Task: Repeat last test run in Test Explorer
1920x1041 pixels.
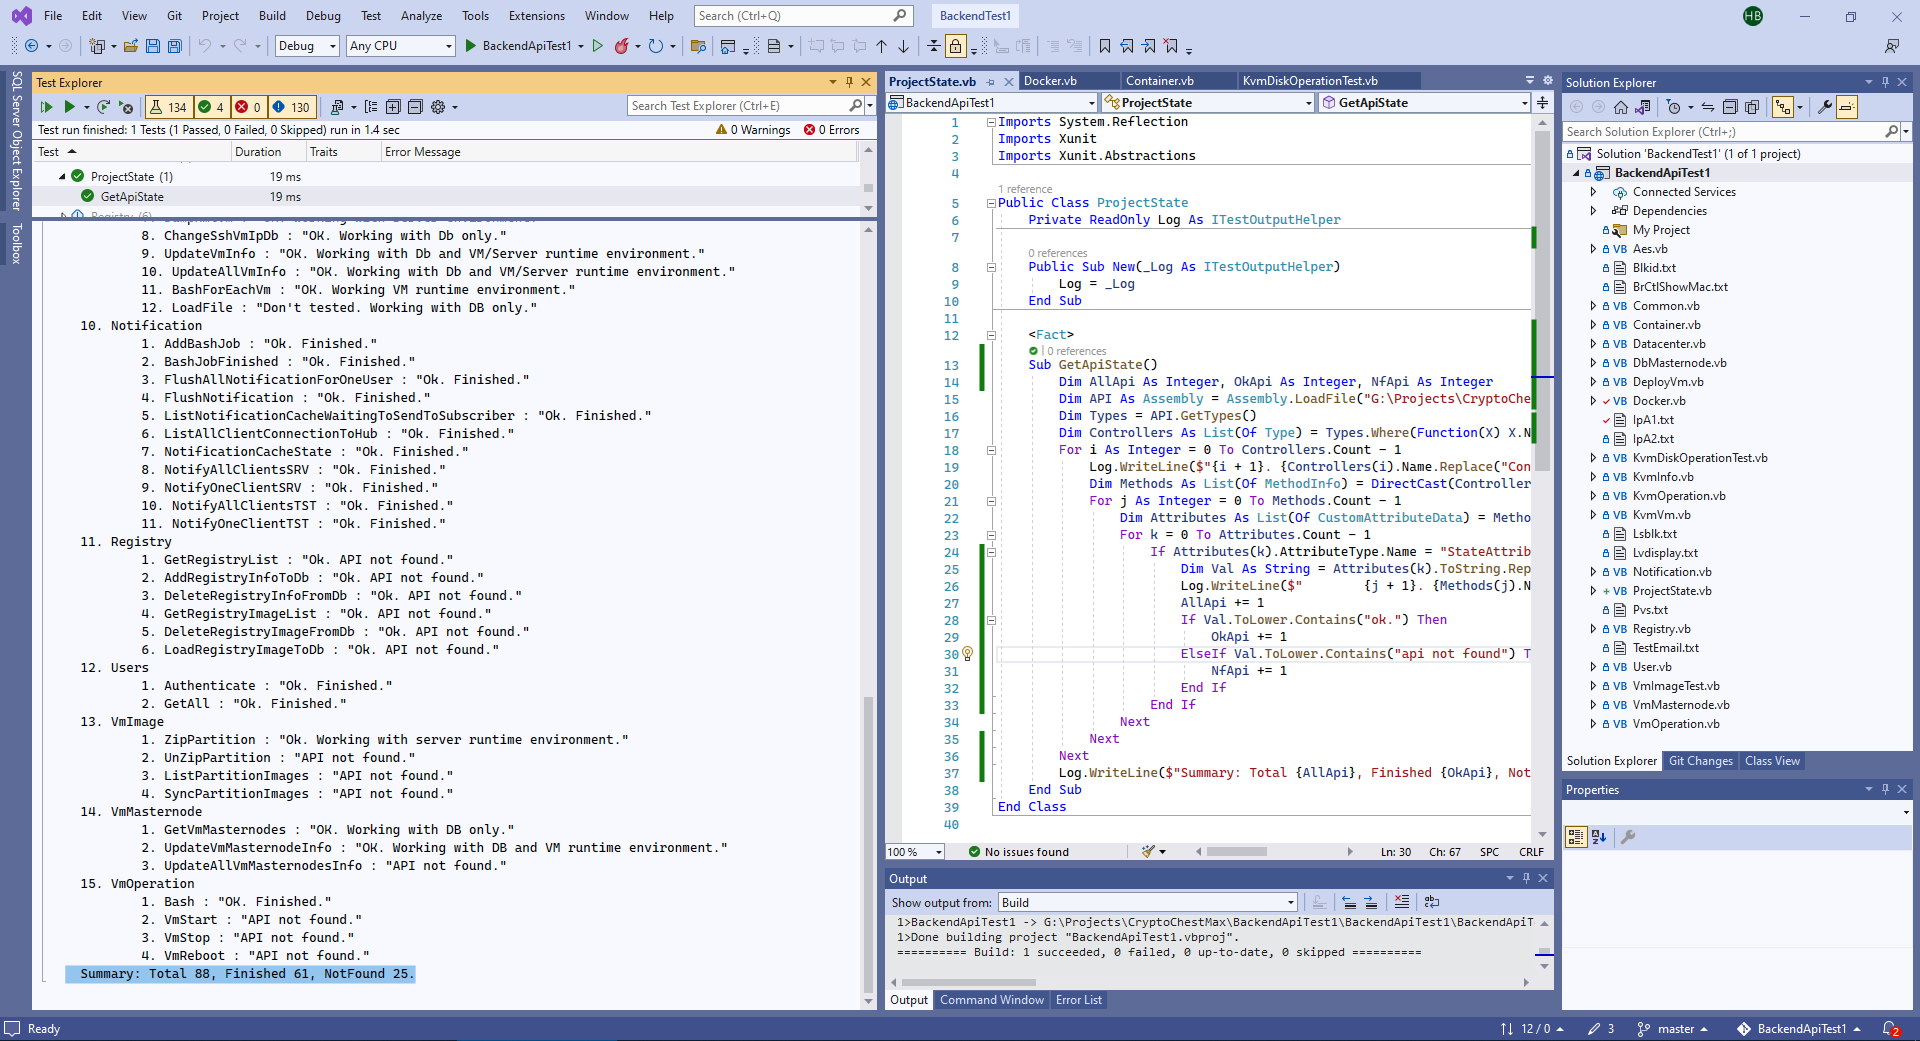Action: pyautogui.click(x=104, y=107)
